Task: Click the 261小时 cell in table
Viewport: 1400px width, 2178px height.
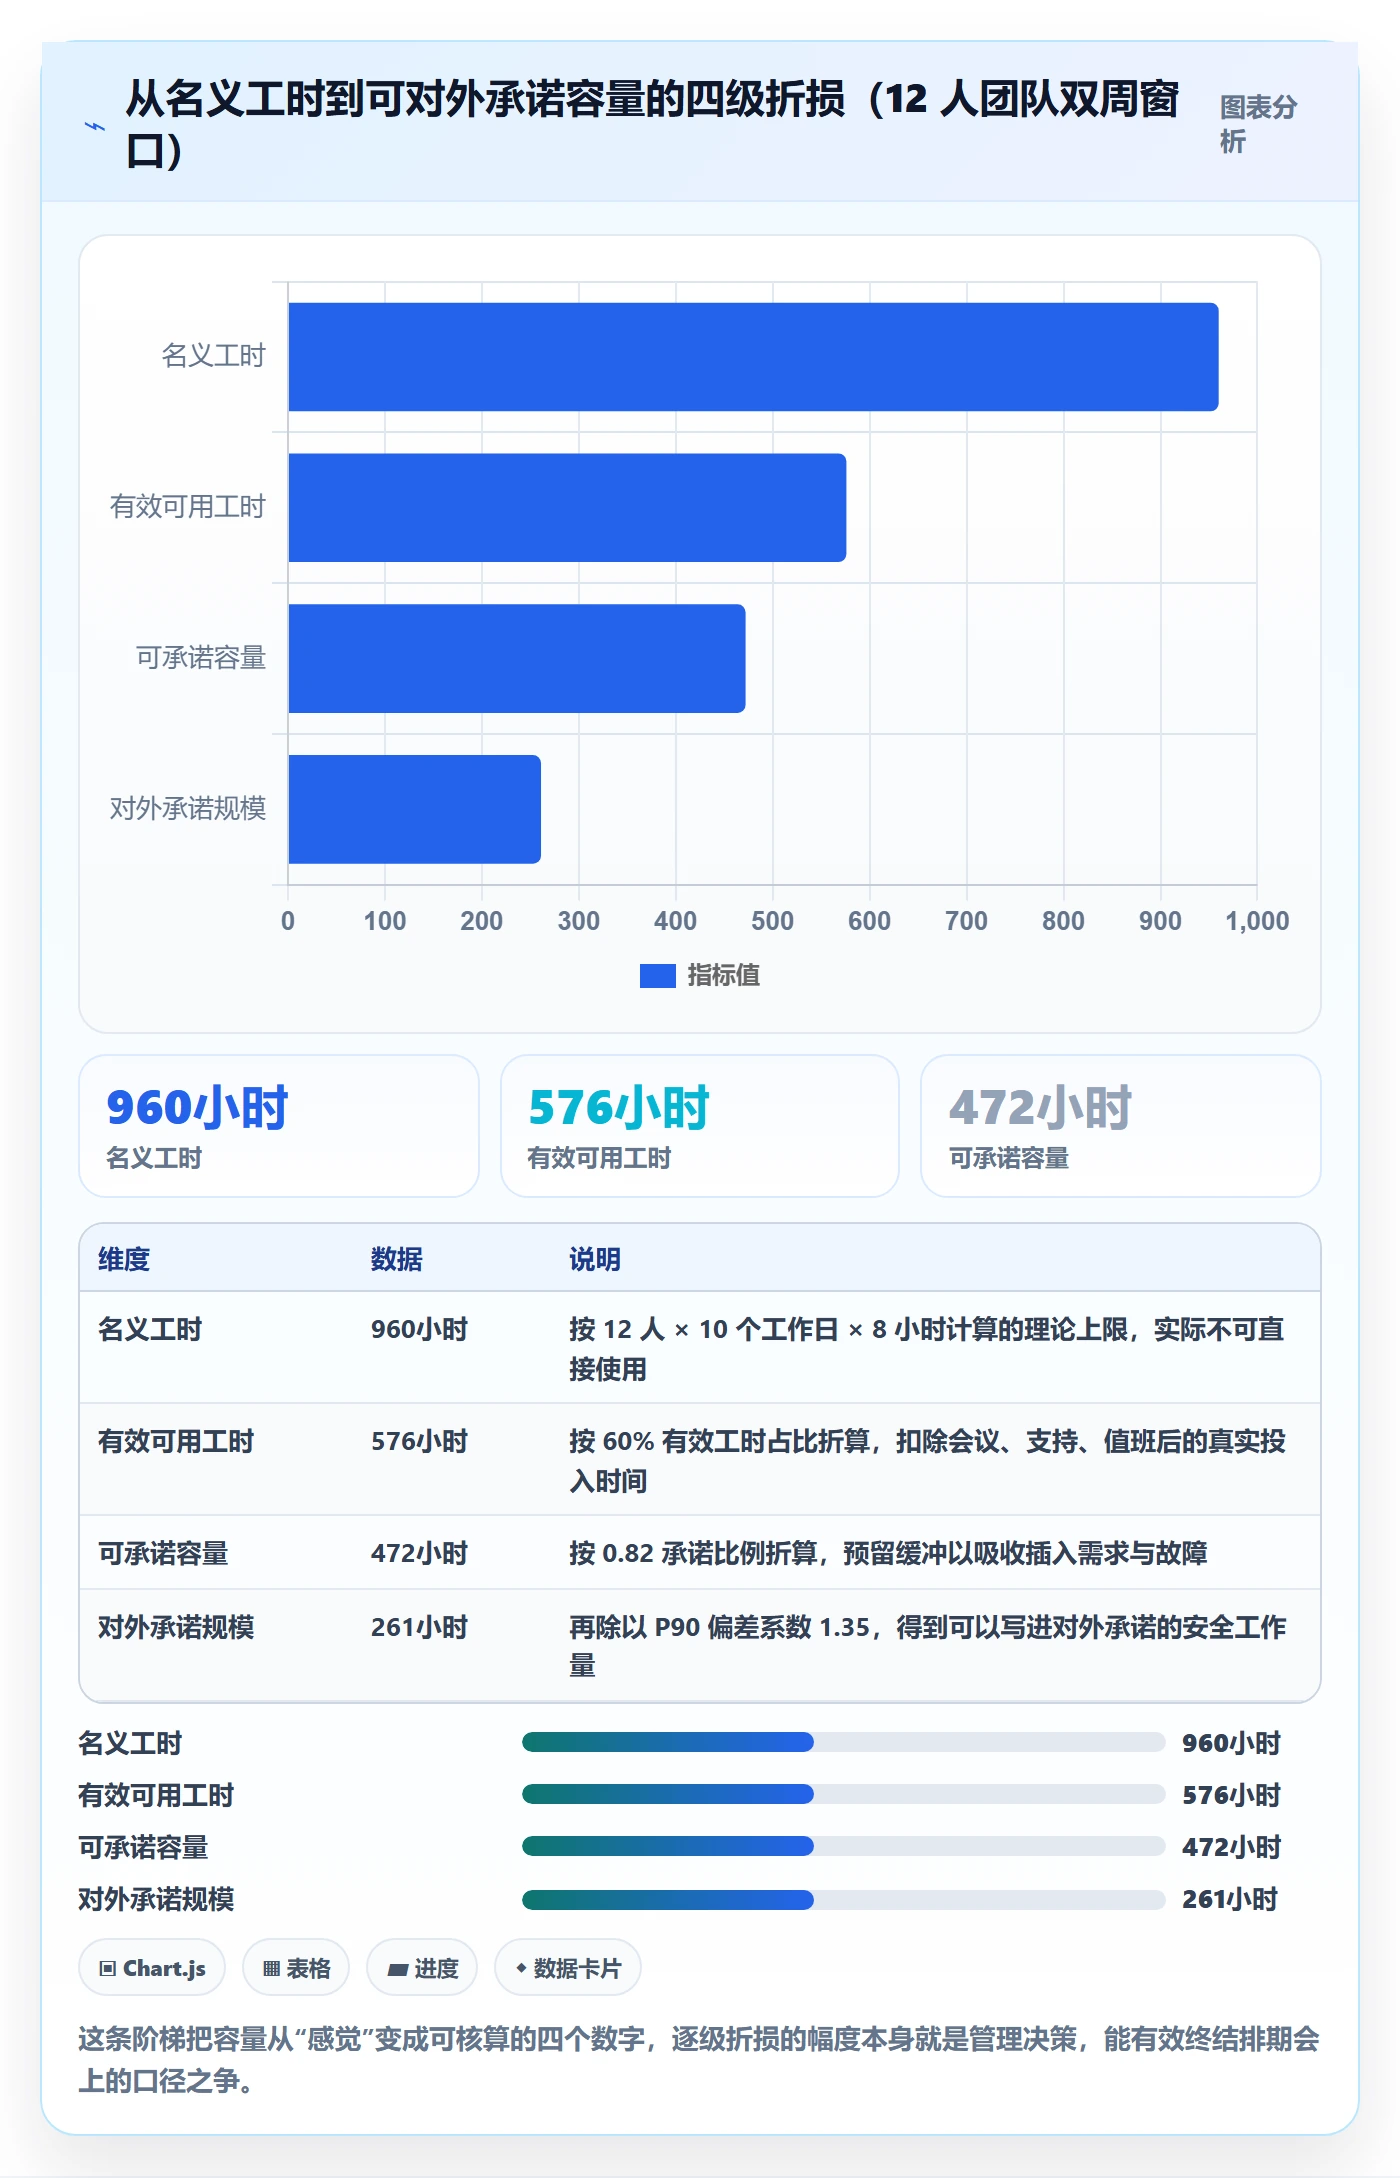Action: (420, 1627)
